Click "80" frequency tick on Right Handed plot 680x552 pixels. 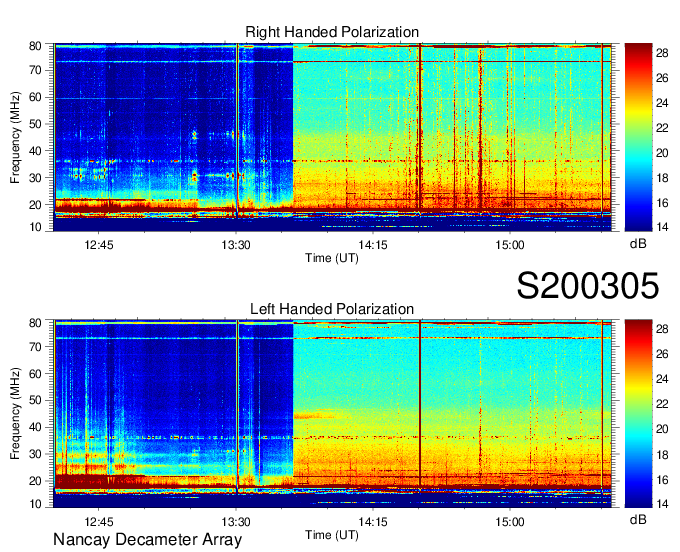(36, 46)
